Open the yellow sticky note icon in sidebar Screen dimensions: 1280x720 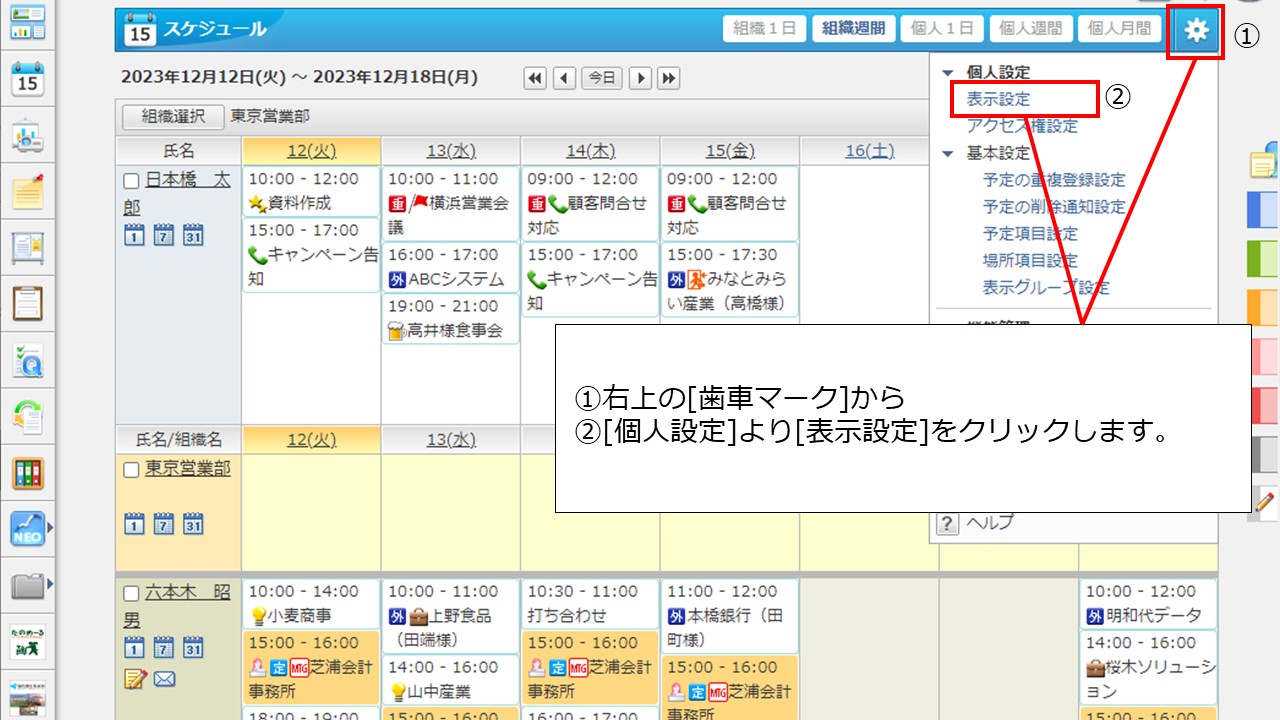point(28,191)
